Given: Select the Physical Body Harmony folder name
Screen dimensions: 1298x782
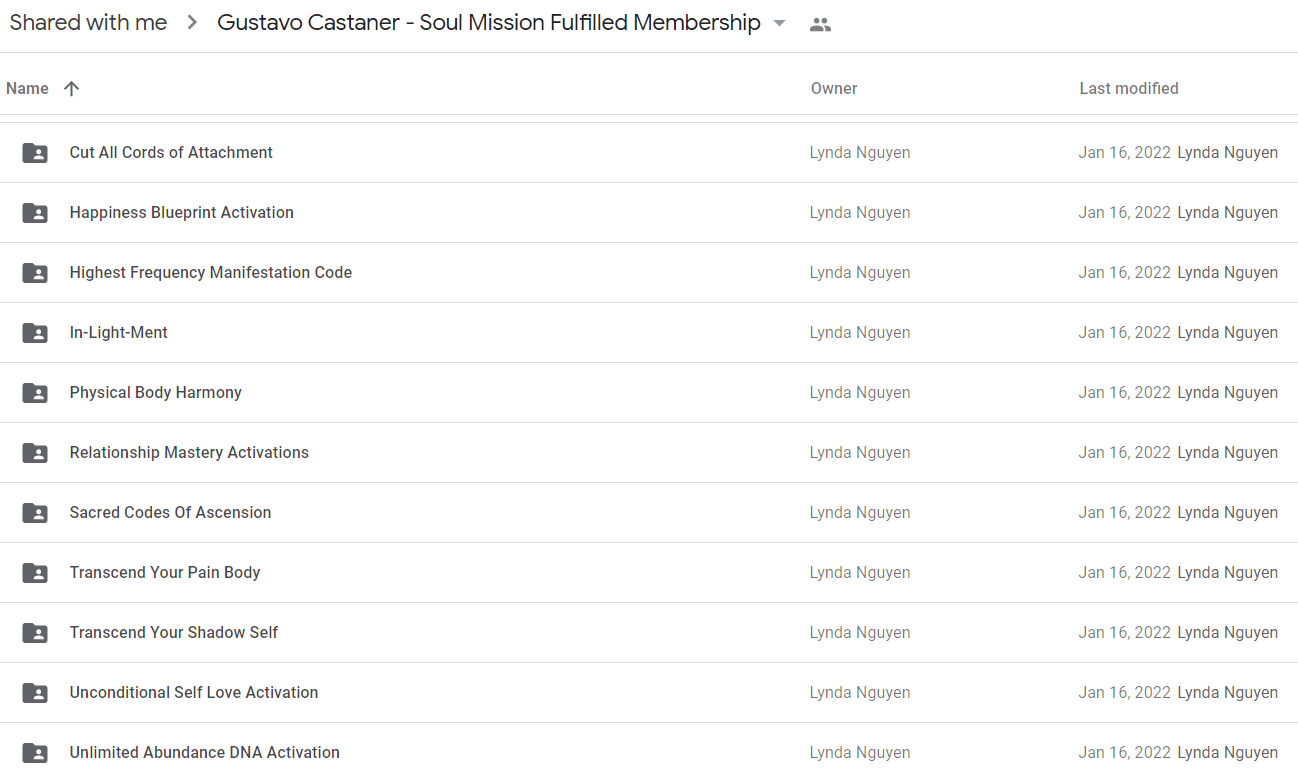Looking at the screenshot, I should 156,392.
